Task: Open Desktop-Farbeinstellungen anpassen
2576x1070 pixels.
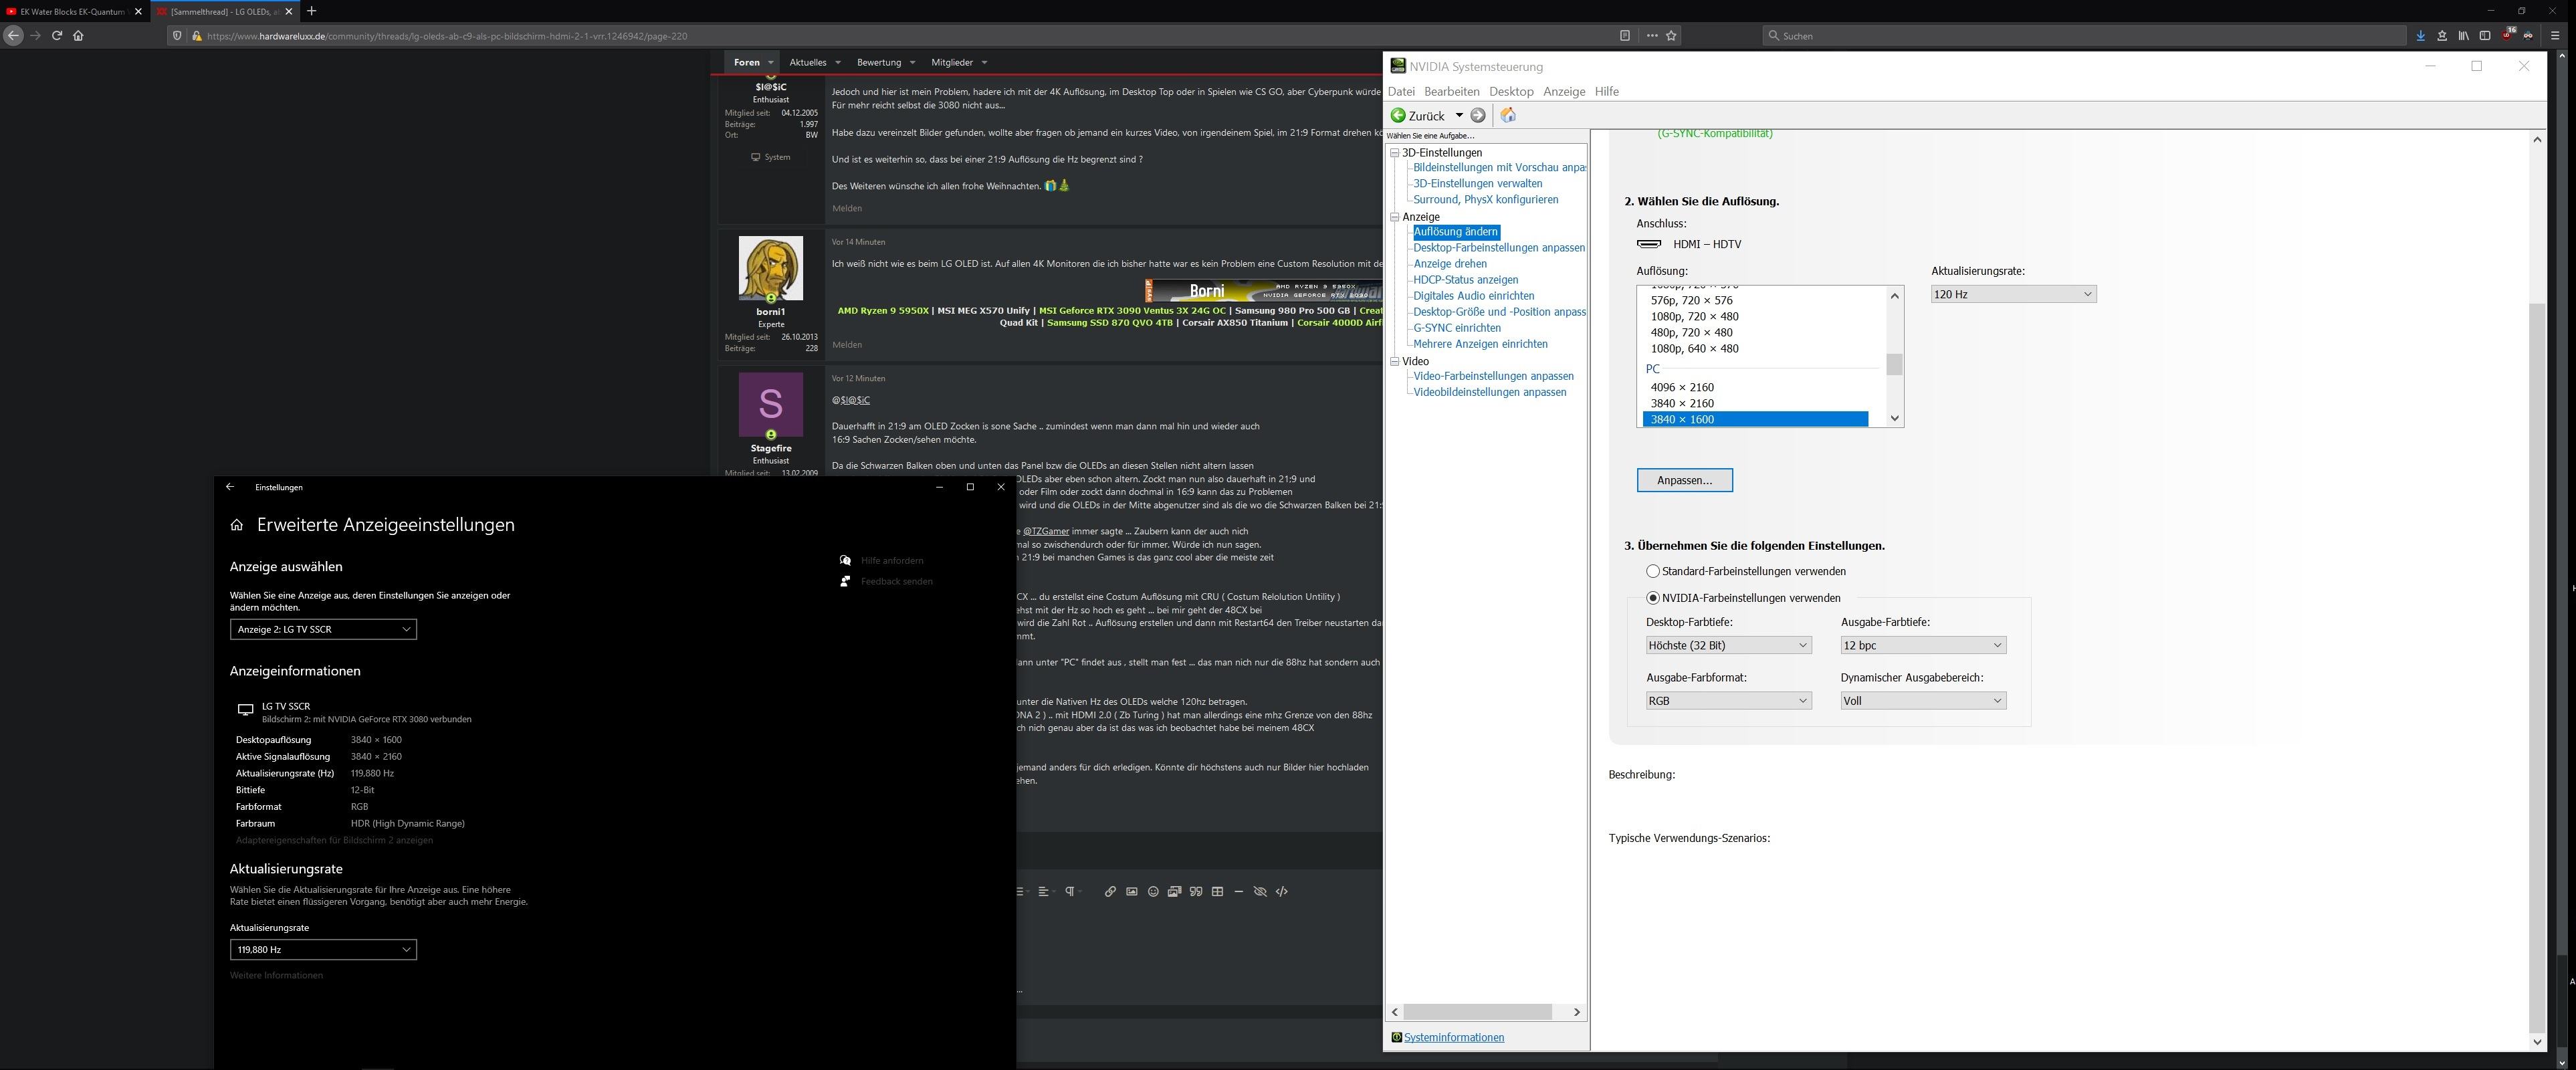Action: point(1498,248)
